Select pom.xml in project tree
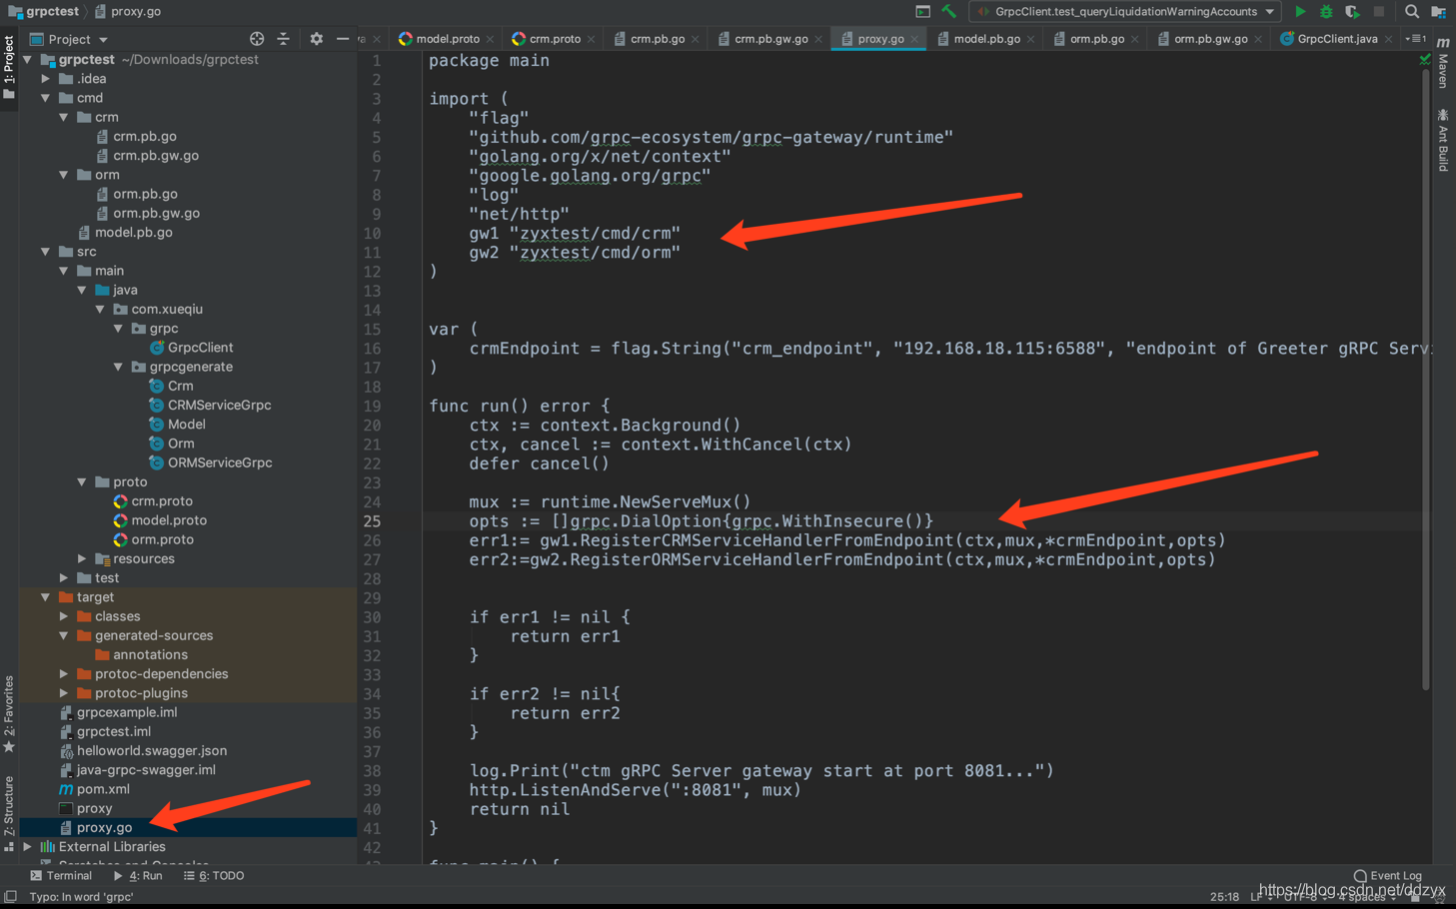 coord(103,789)
